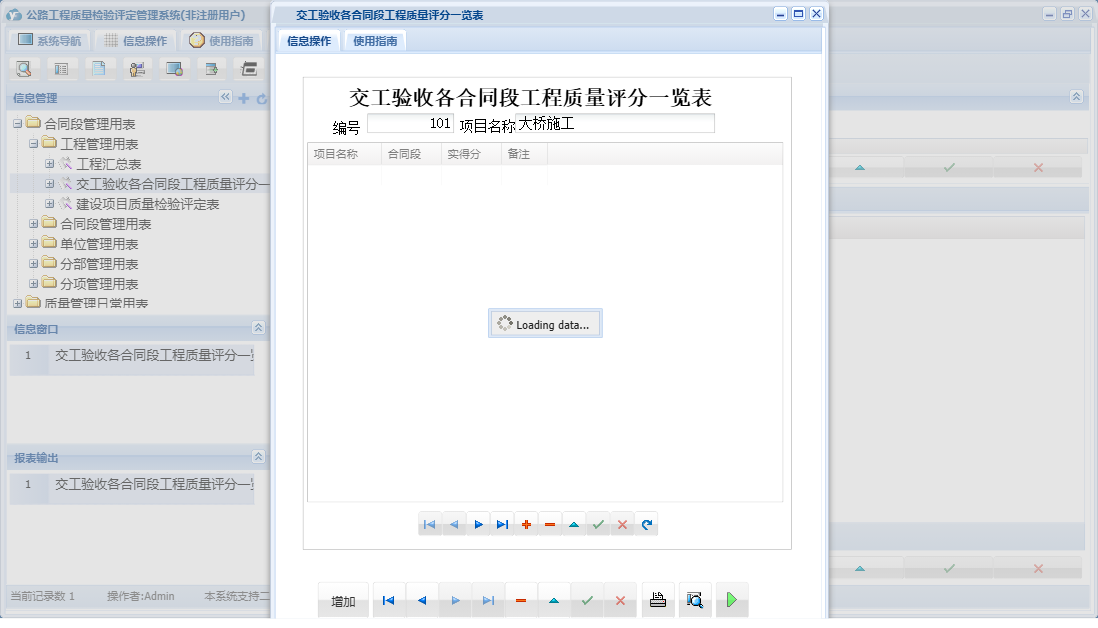The width and height of the screenshot is (1098, 628).
Task: Click the green run arrow icon
Action: click(731, 599)
